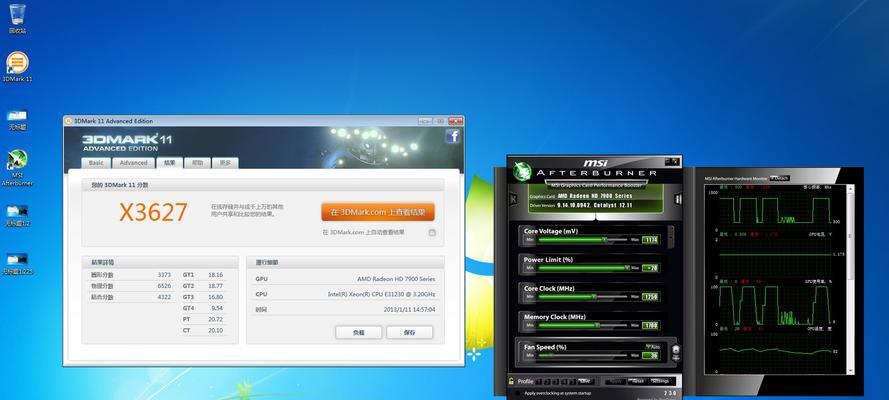The width and height of the screenshot is (889, 400).
Task: Select Afterburner profile slot 5
Action: coord(572,381)
